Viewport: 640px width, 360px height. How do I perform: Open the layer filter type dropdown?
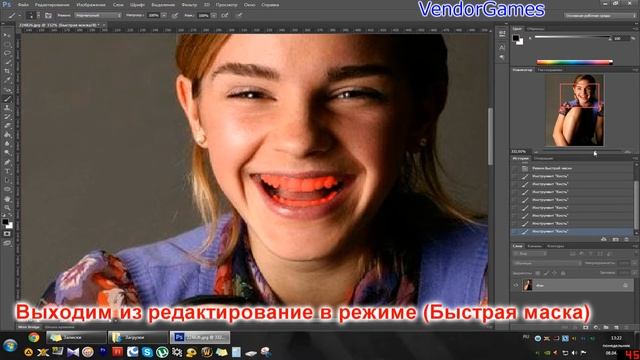click(x=530, y=254)
